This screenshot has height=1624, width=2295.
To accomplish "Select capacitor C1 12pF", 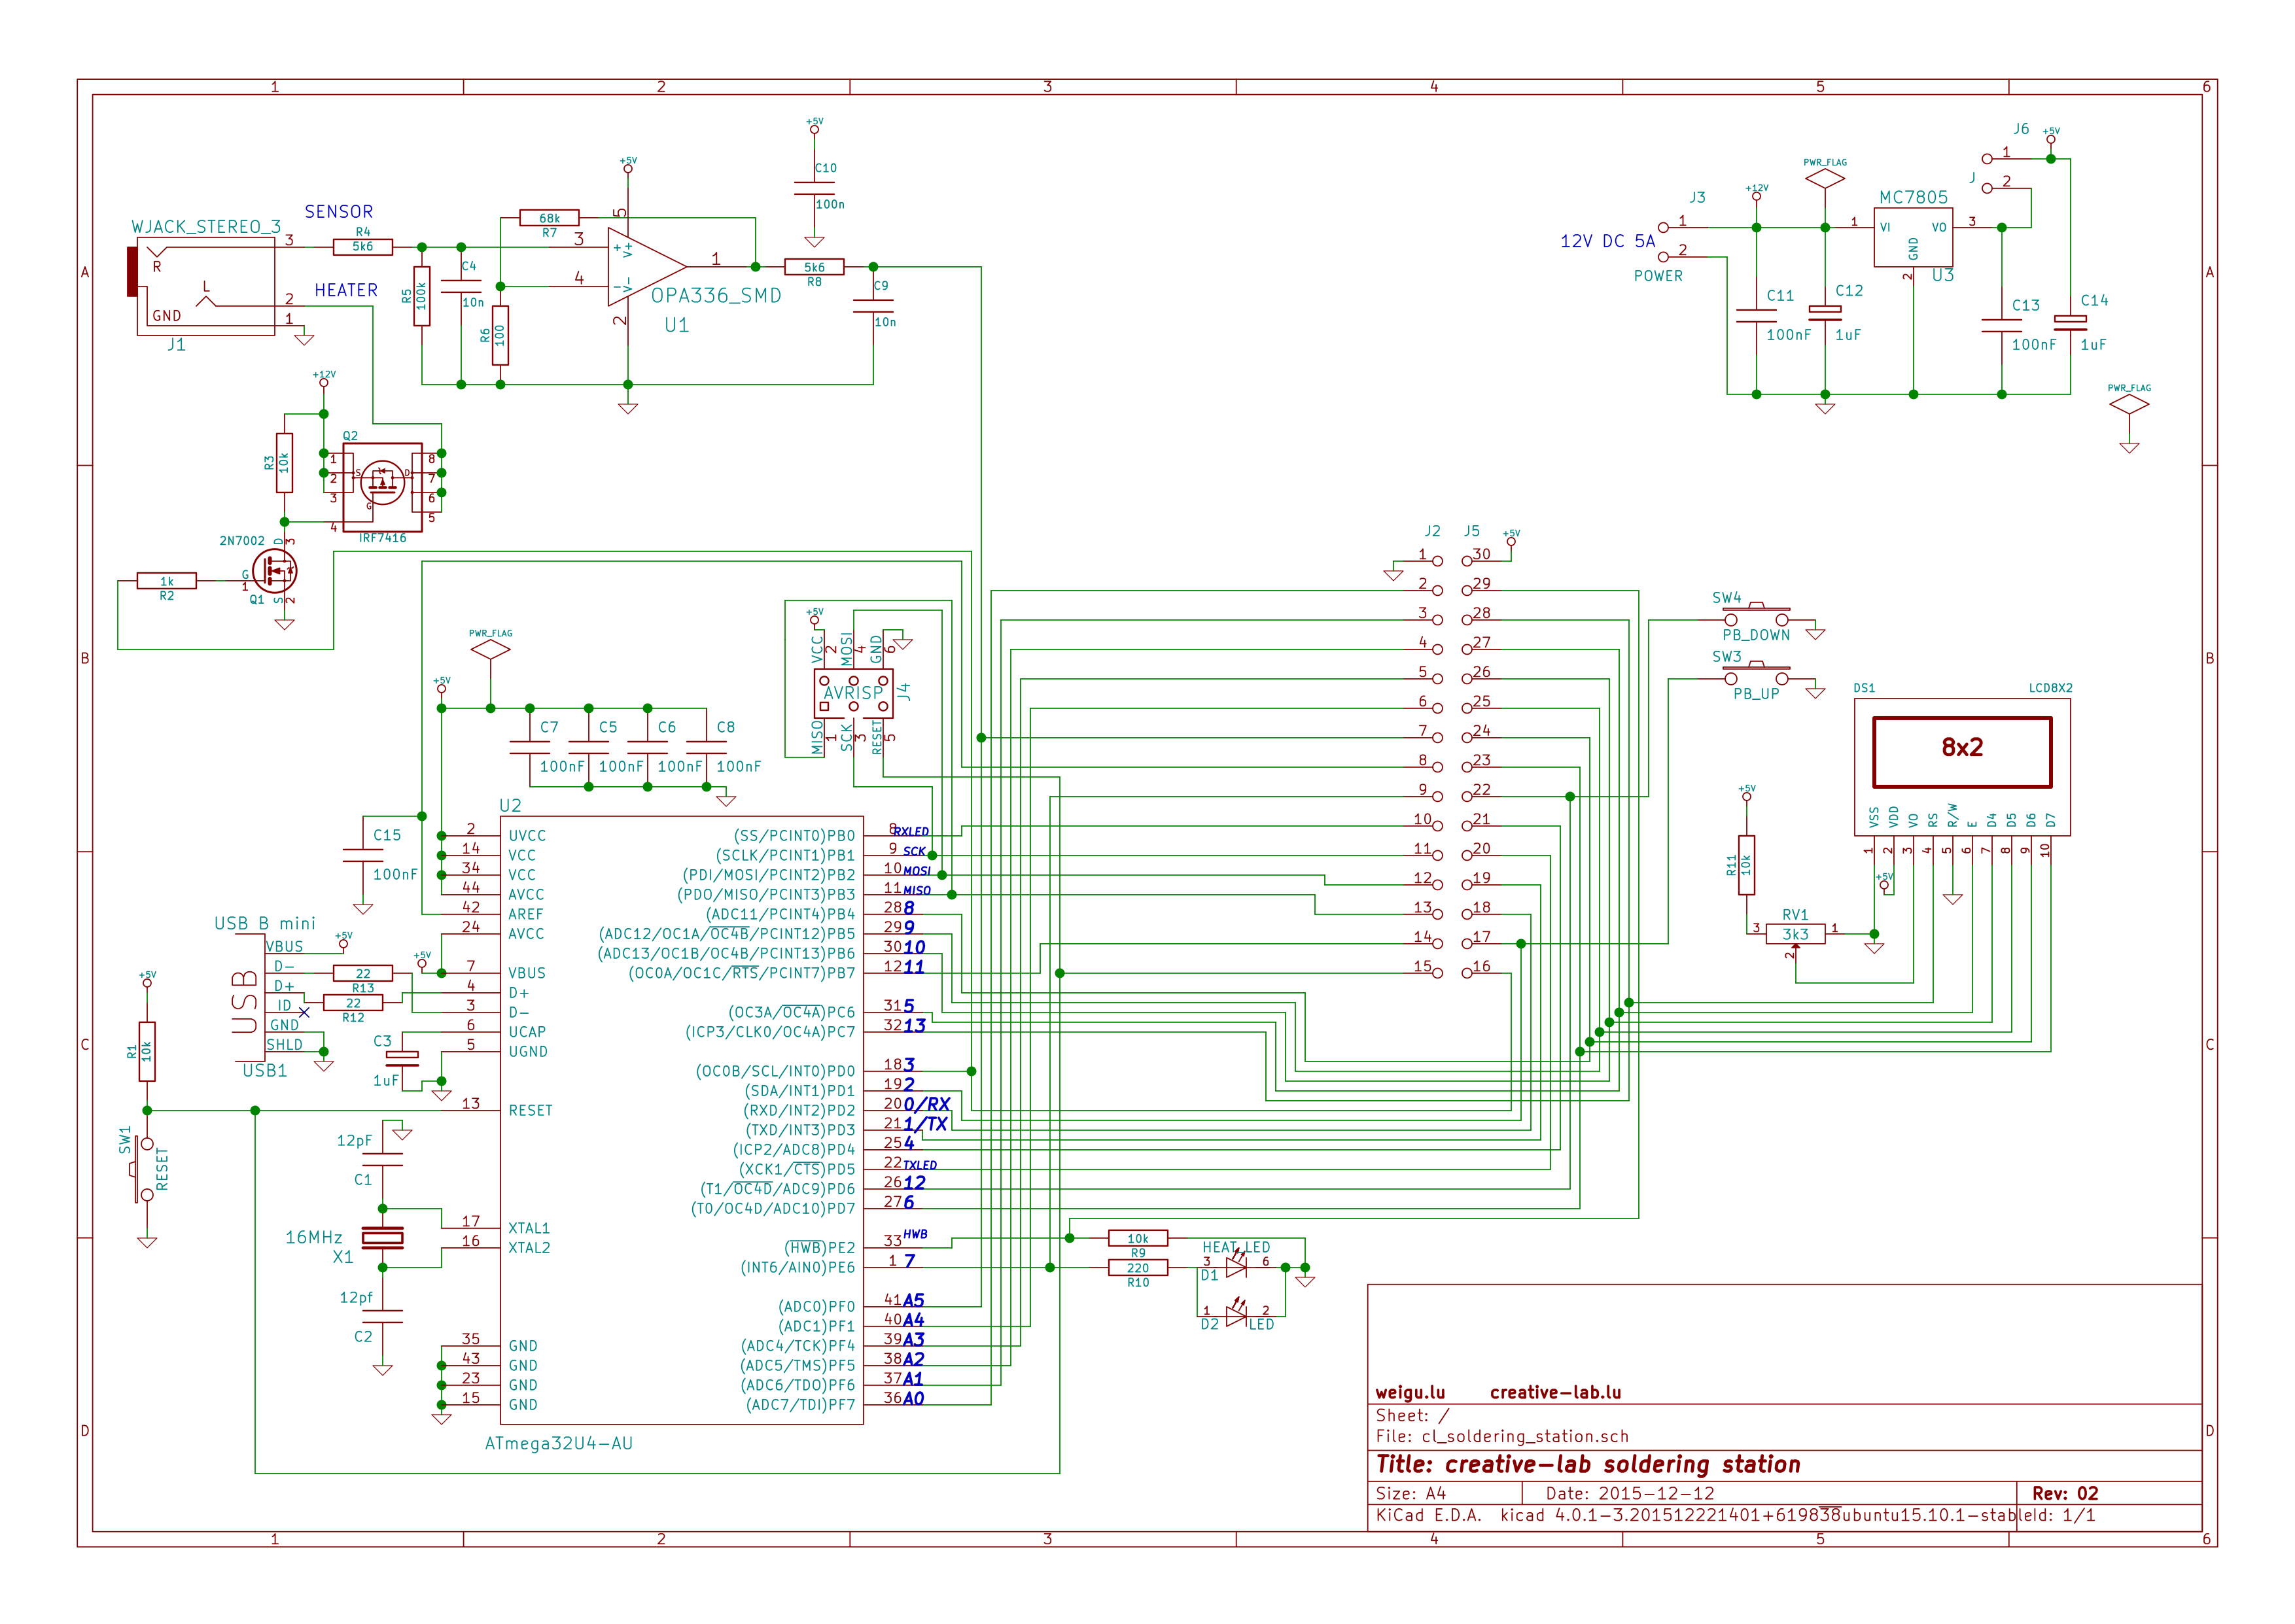I will coord(382,1160).
